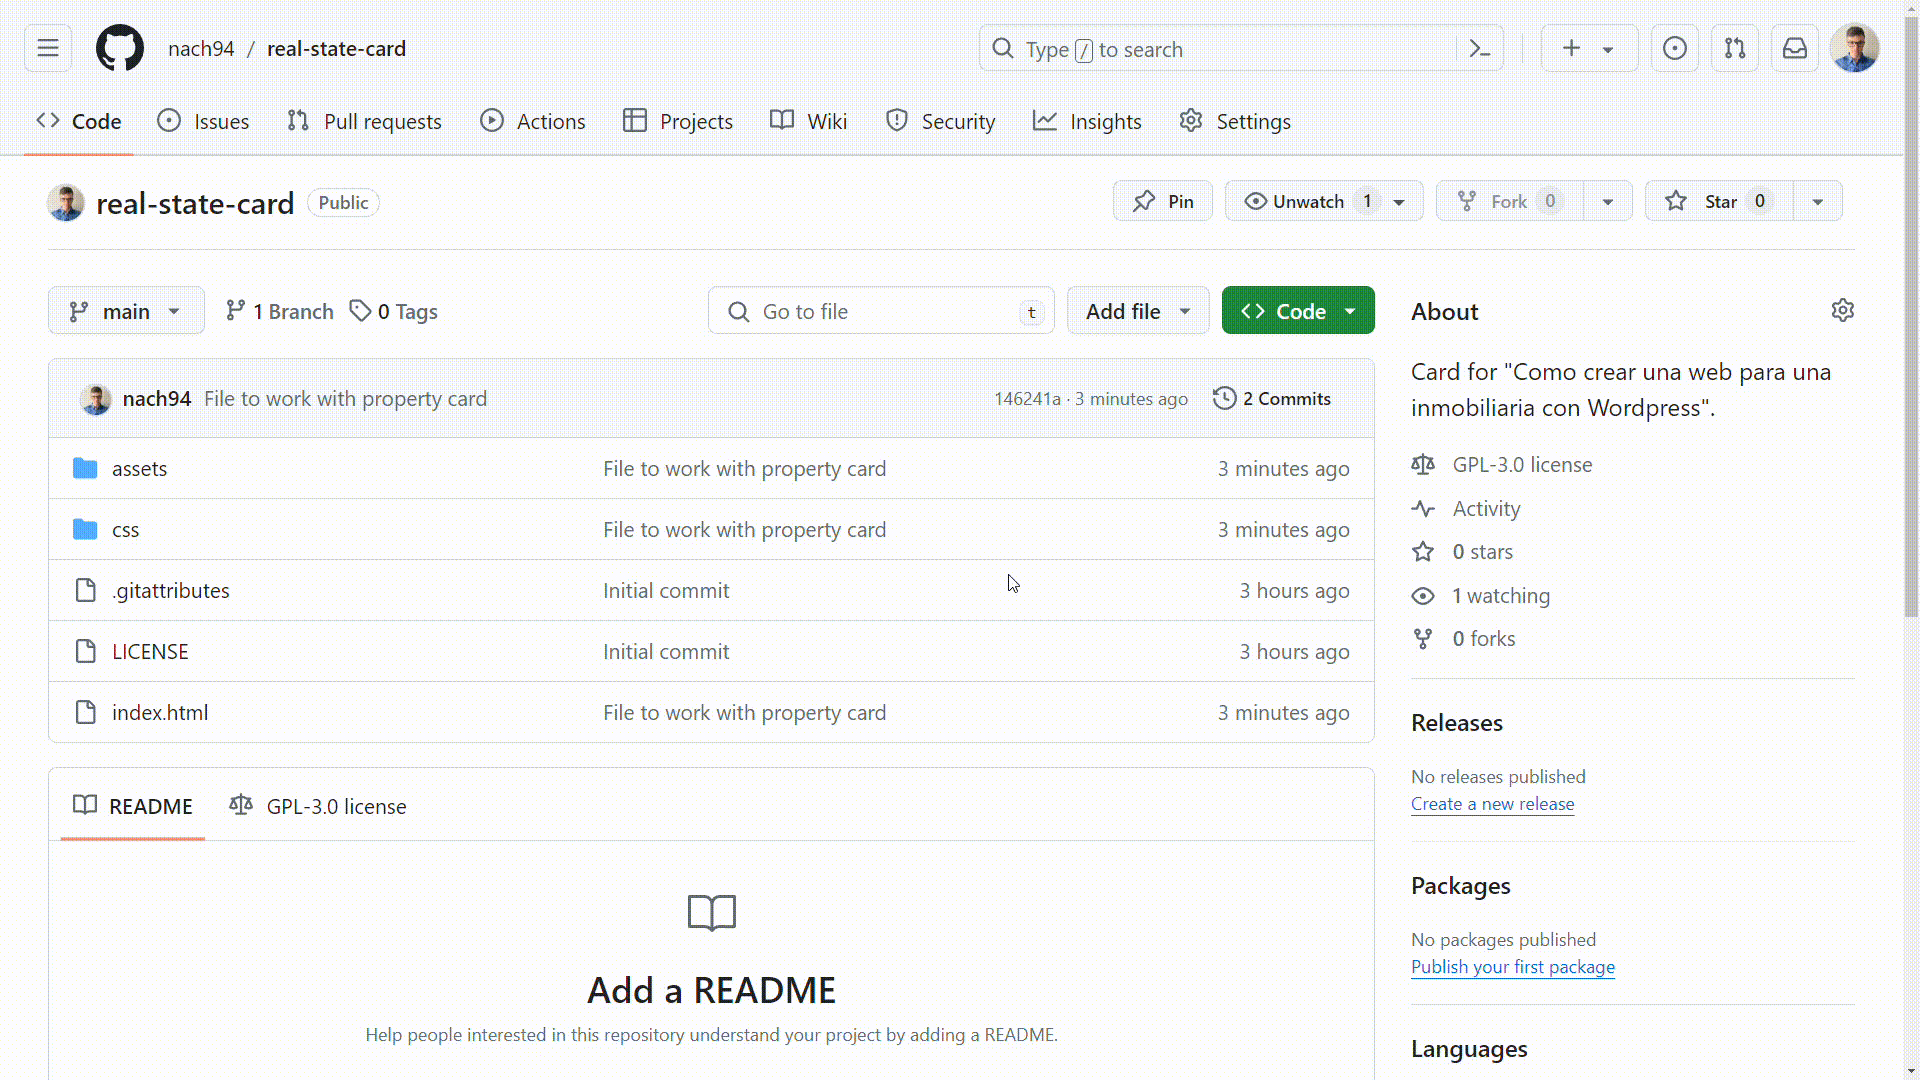Click the LICENSE file icon

pos(85,651)
